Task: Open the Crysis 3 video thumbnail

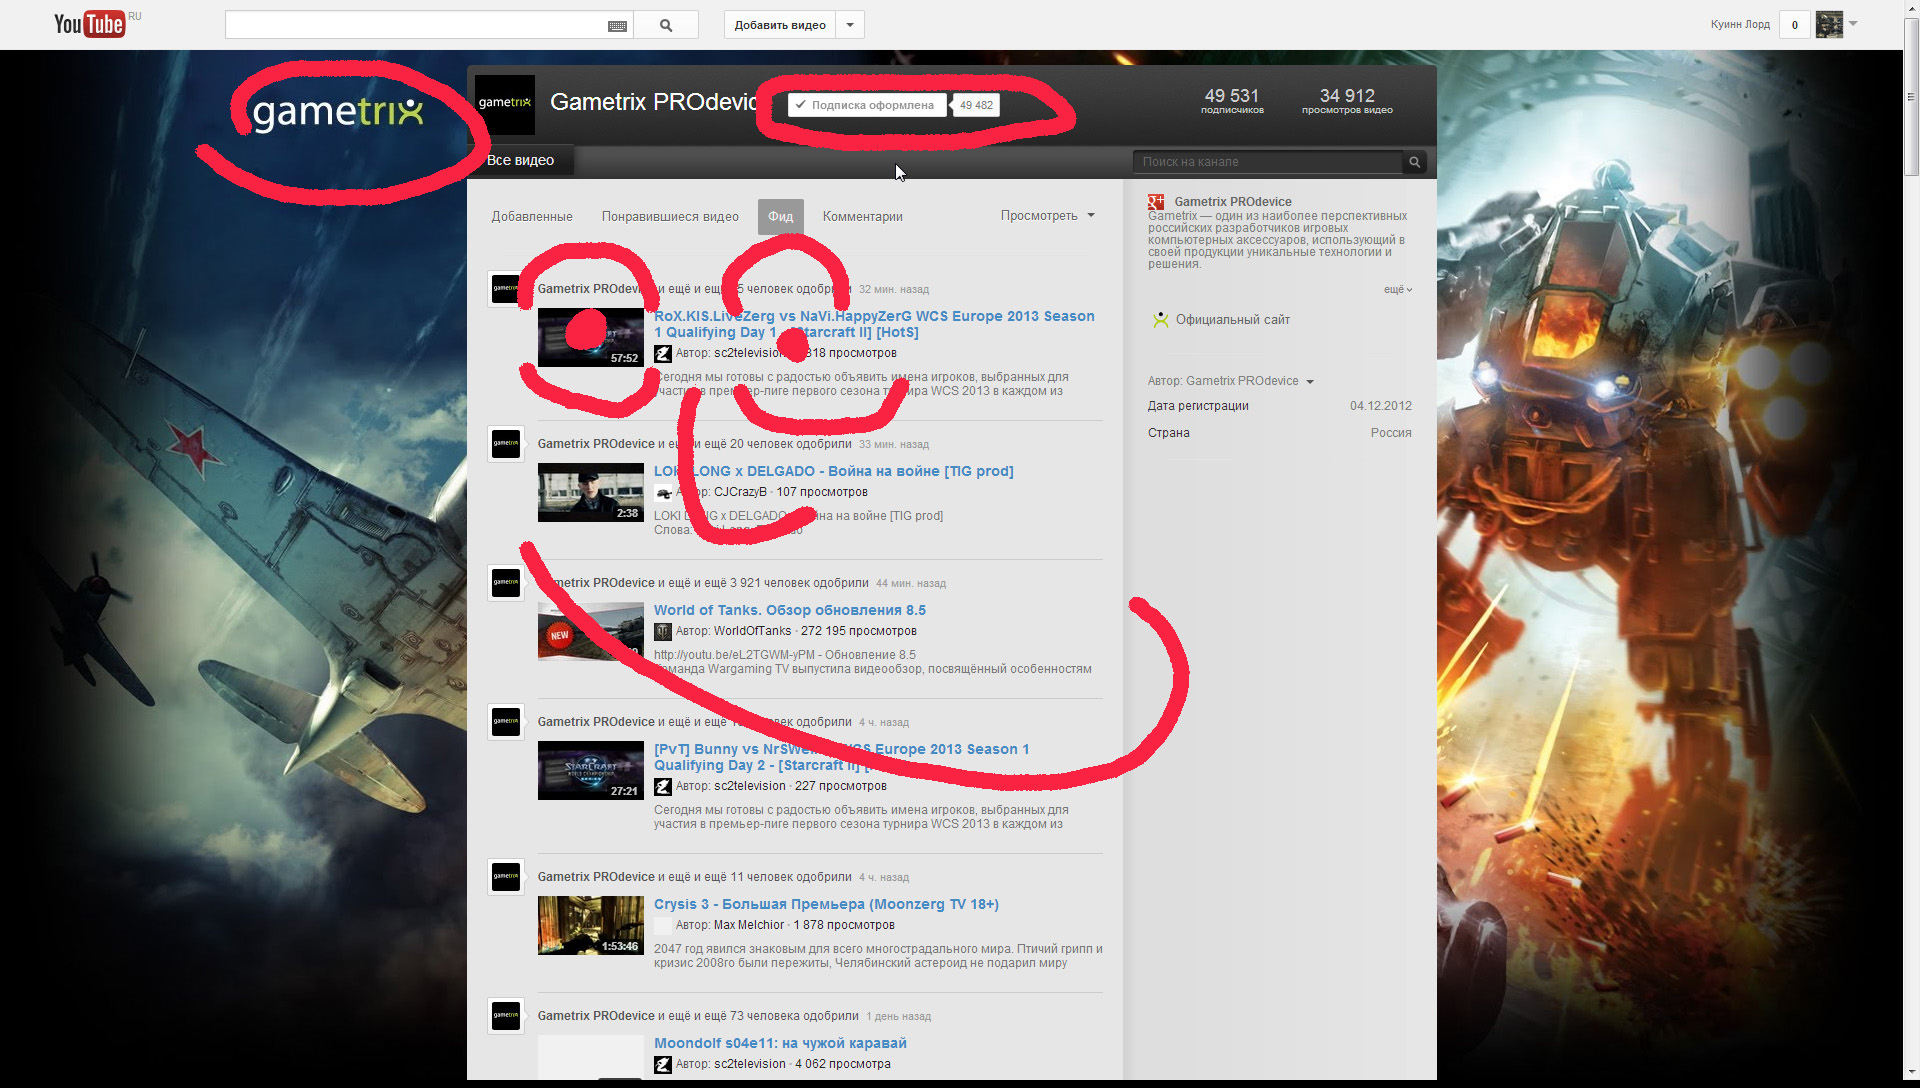Action: pos(590,925)
